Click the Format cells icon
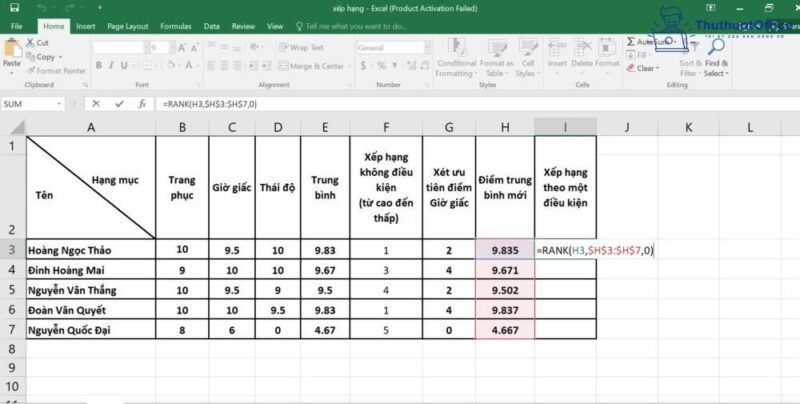800x404 pixels. pyautogui.click(x=607, y=49)
